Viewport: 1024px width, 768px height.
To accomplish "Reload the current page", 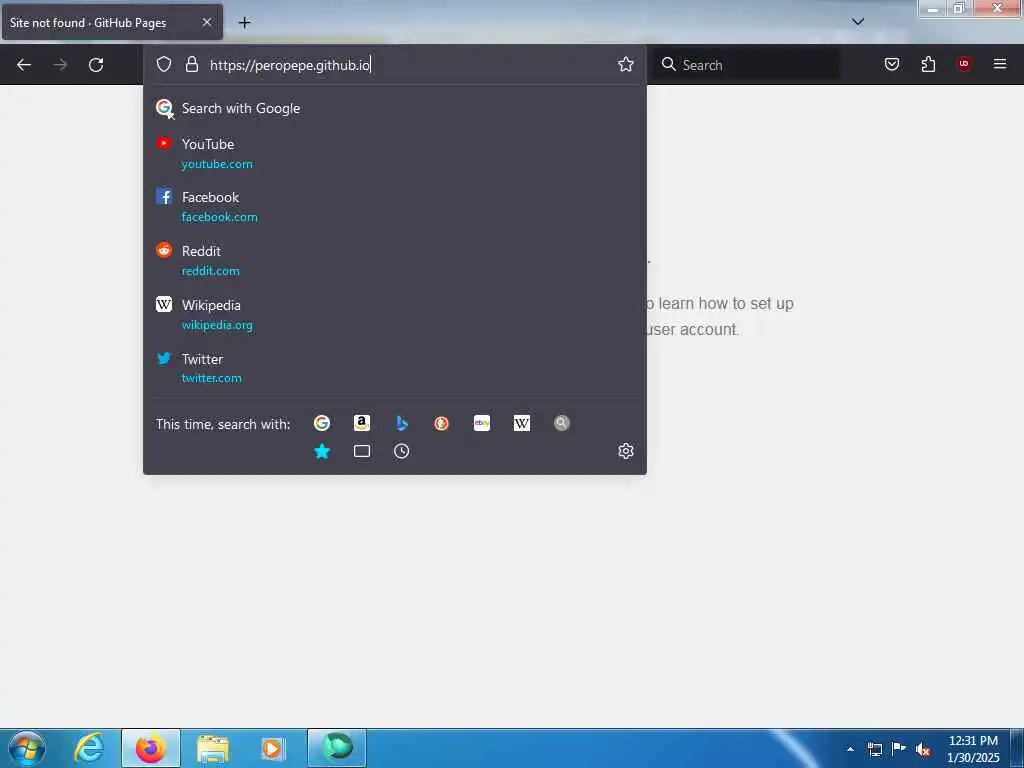I will point(96,65).
